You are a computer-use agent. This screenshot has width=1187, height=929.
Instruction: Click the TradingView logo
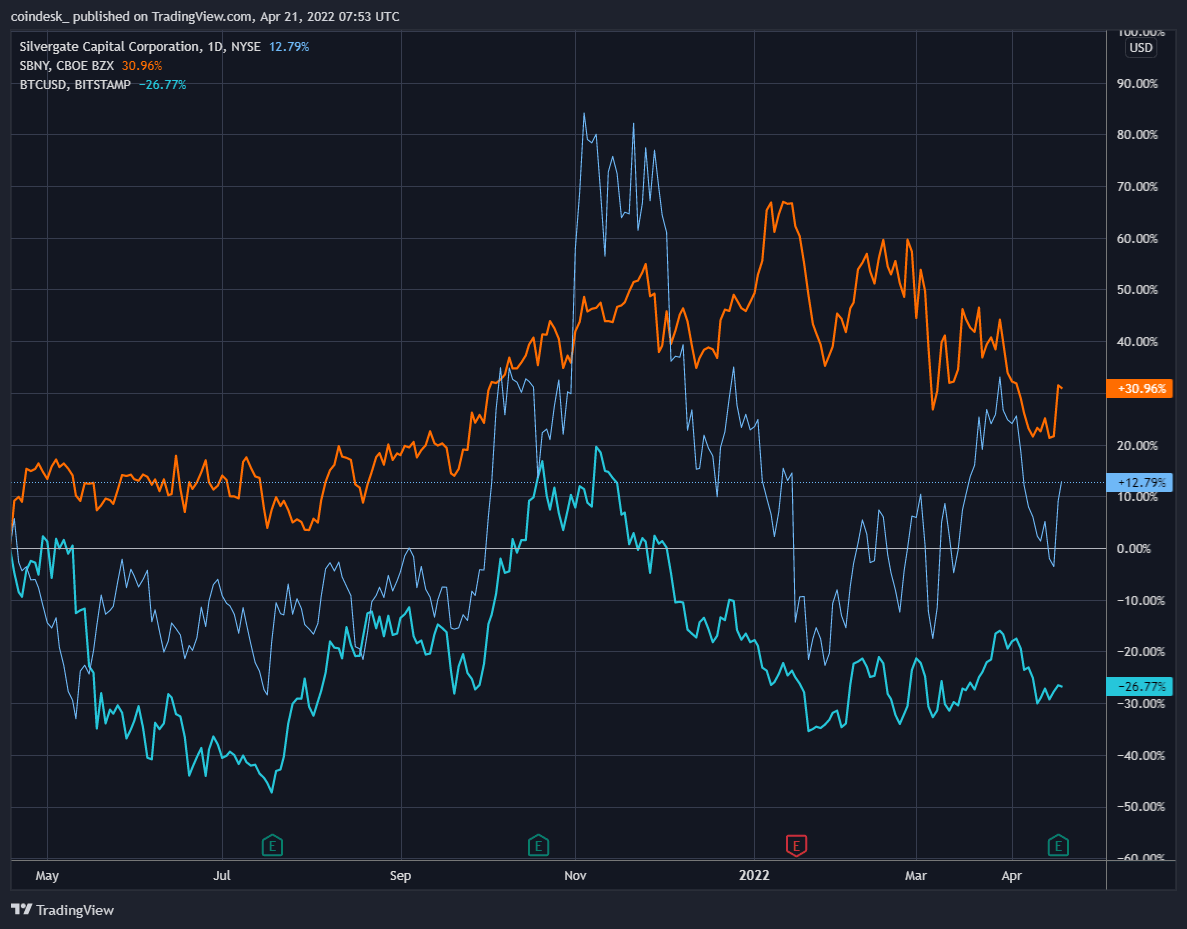62,910
